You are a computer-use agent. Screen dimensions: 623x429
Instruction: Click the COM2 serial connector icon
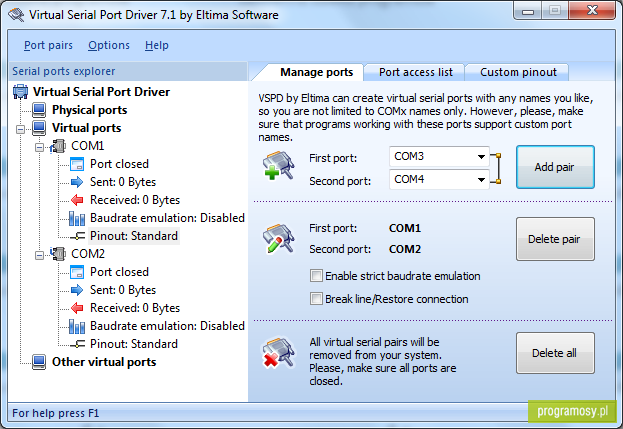(x=58, y=254)
